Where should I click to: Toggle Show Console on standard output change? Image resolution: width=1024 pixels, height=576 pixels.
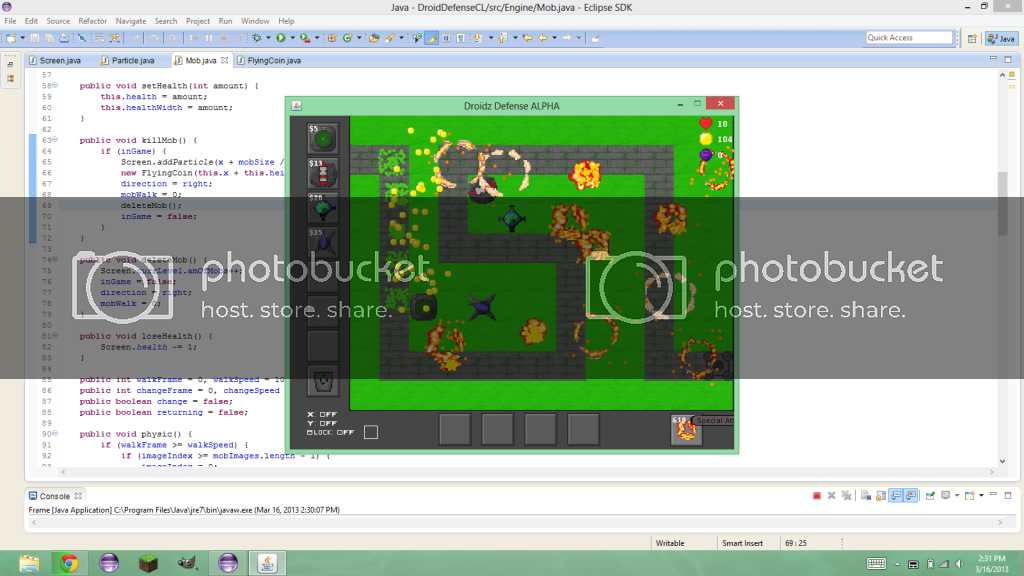[896, 496]
